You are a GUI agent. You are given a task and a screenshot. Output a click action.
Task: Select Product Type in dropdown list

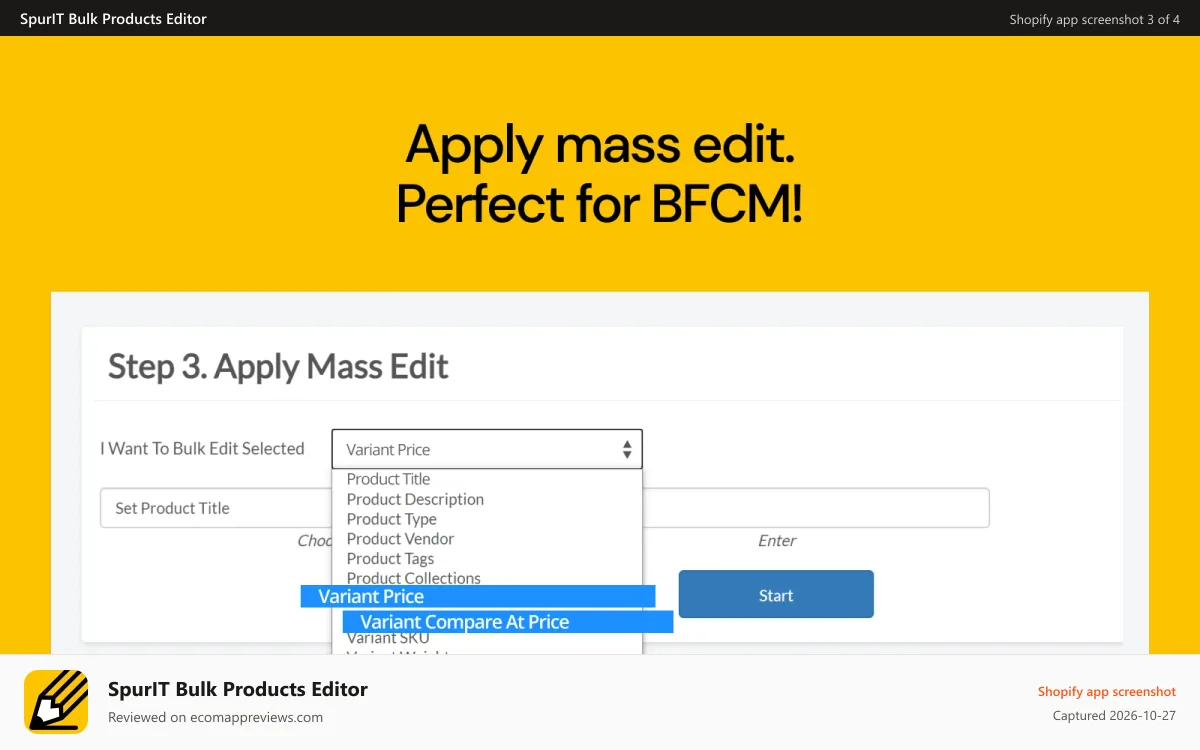coord(391,519)
